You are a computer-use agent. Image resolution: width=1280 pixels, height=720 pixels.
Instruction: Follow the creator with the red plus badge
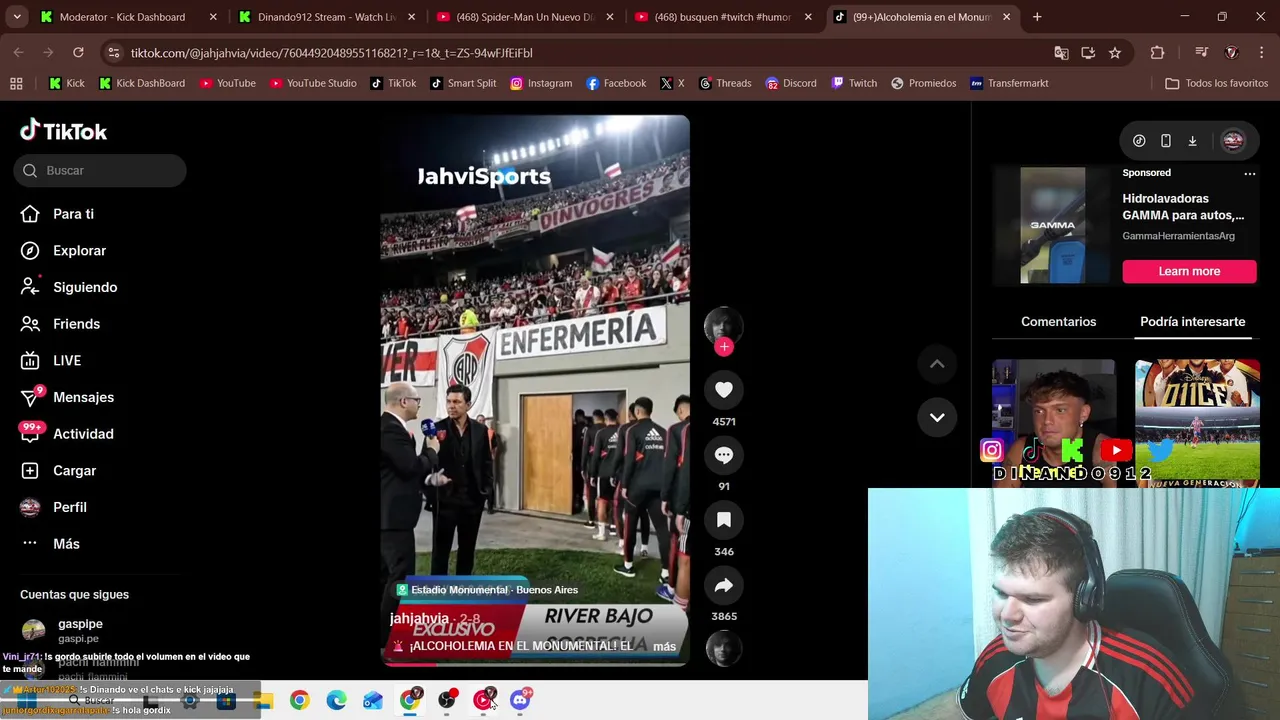pyautogui.click(x=724, y=347)
